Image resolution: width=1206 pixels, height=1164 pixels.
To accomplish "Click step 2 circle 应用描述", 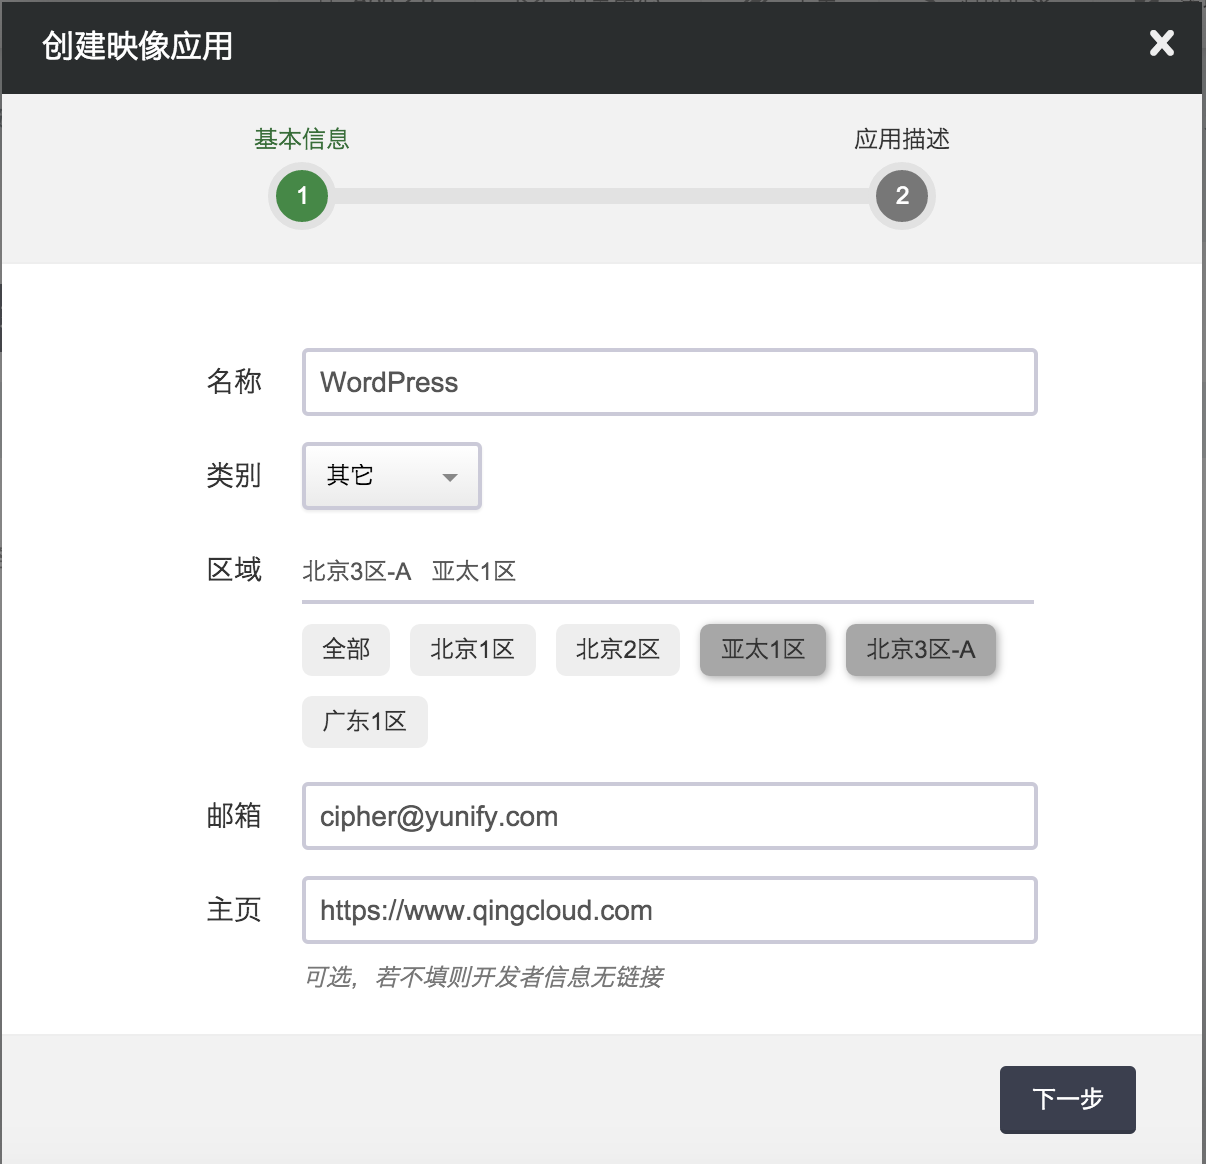I will (901, 197).
